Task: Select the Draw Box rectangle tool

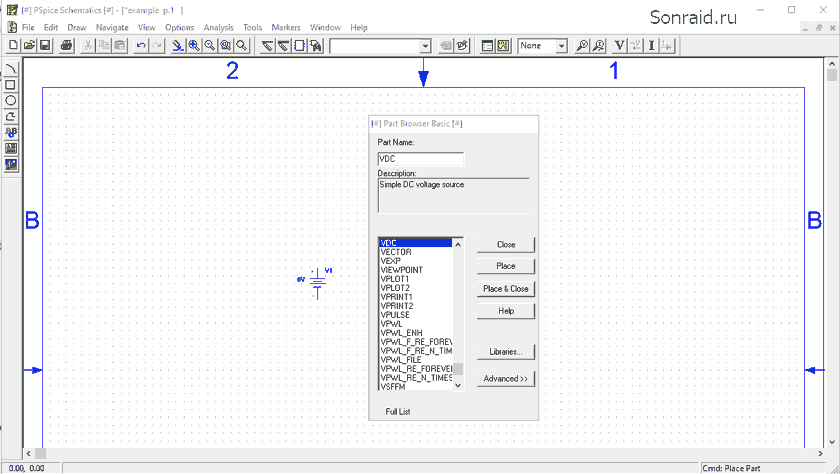Action: coord(11,85)
